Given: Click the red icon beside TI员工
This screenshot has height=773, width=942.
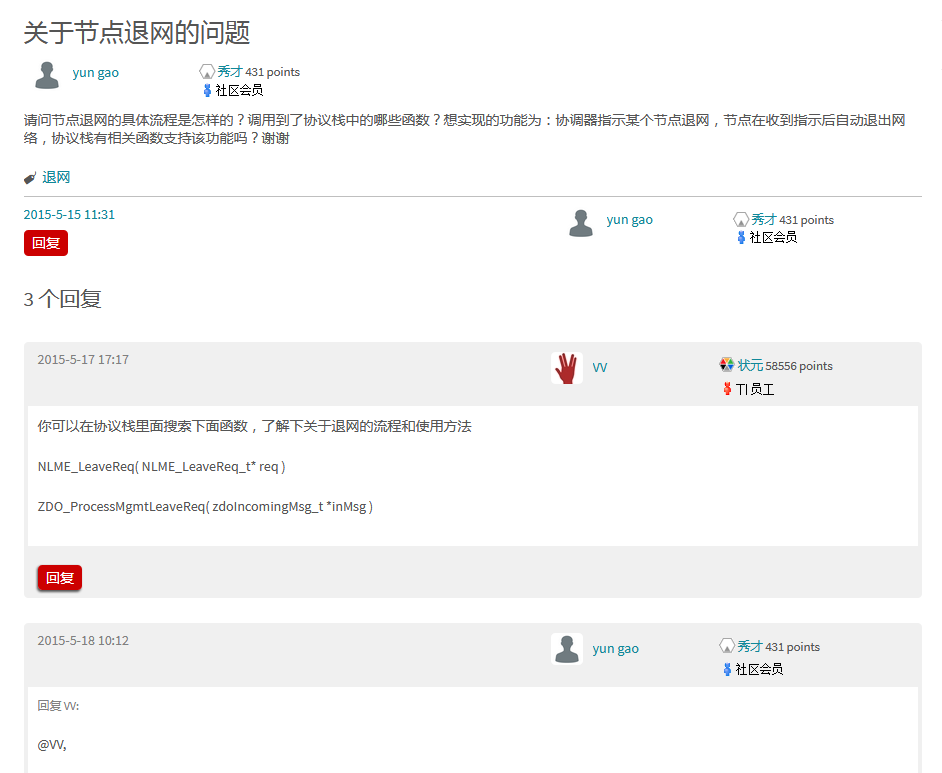Looking at the screenshot, I should coord(728,389).
